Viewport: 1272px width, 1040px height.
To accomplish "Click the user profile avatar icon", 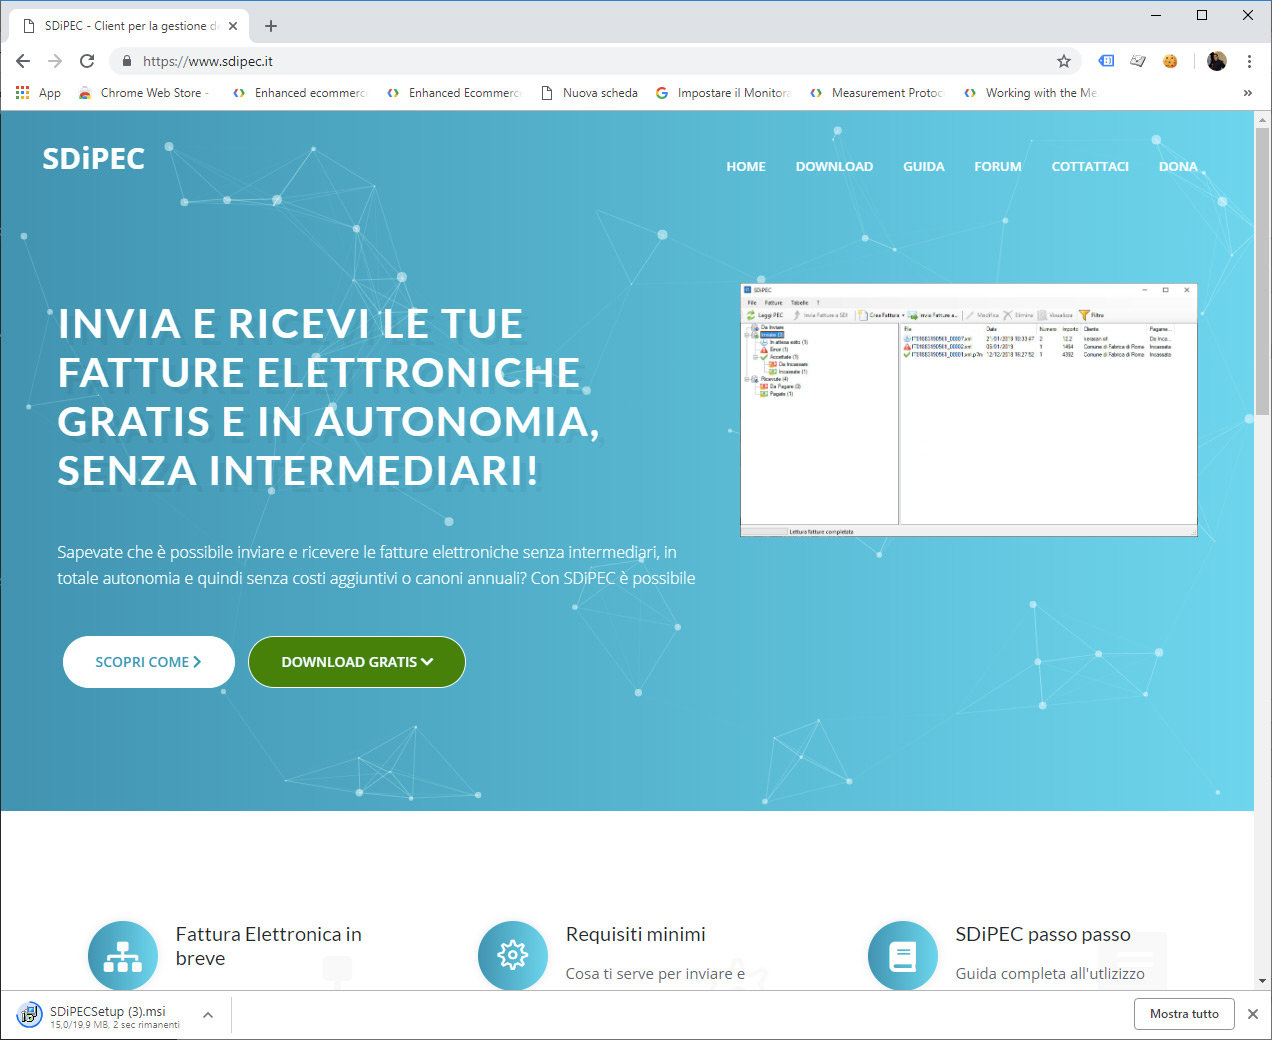I will [1216, 61].
